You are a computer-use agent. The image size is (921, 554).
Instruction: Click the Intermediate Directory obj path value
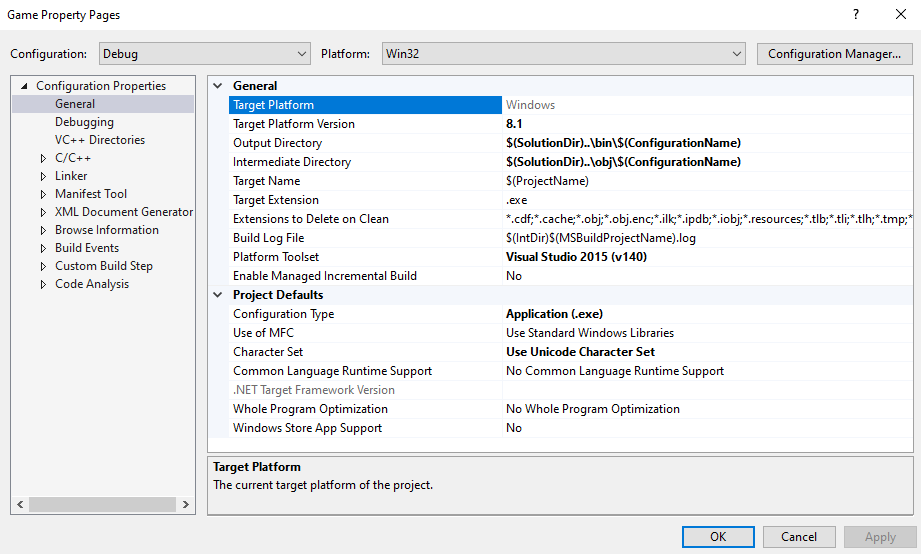623,162
